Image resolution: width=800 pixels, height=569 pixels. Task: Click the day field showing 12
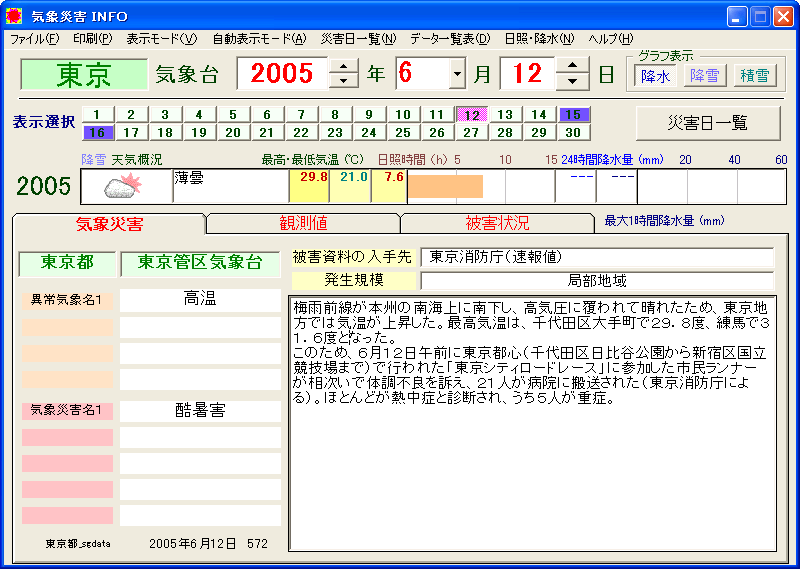pyautogui.click(x=528, y=73)
